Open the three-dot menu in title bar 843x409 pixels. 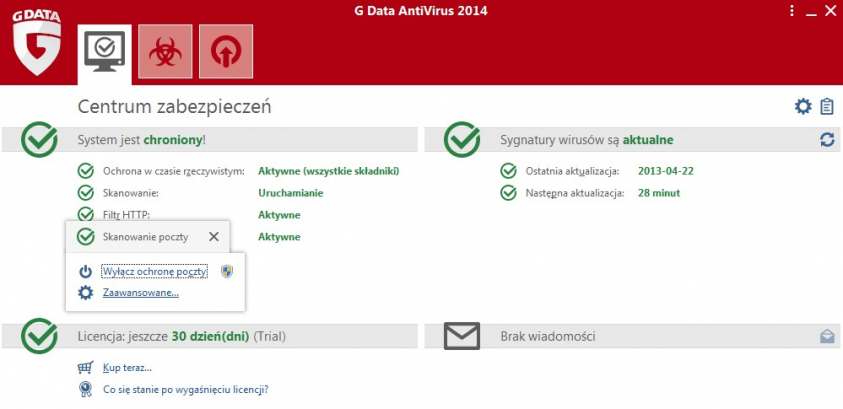click(792, 10)
